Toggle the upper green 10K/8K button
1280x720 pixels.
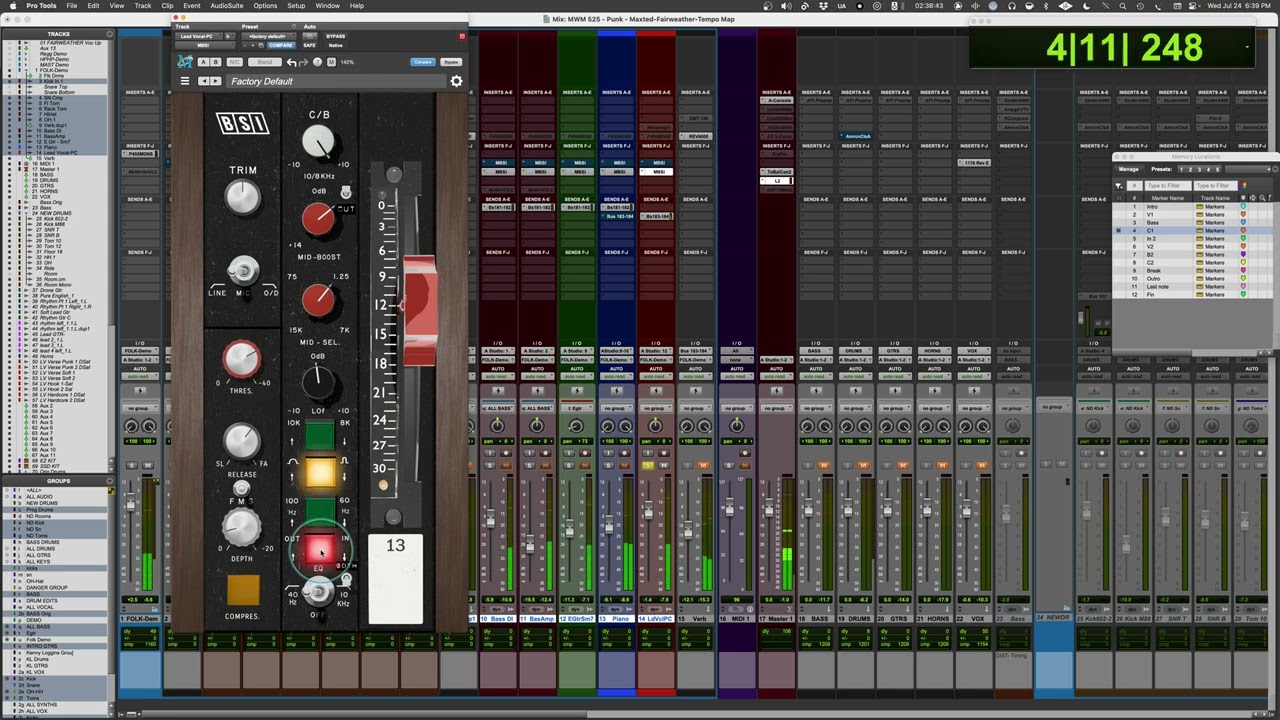(x=319, y=435)
